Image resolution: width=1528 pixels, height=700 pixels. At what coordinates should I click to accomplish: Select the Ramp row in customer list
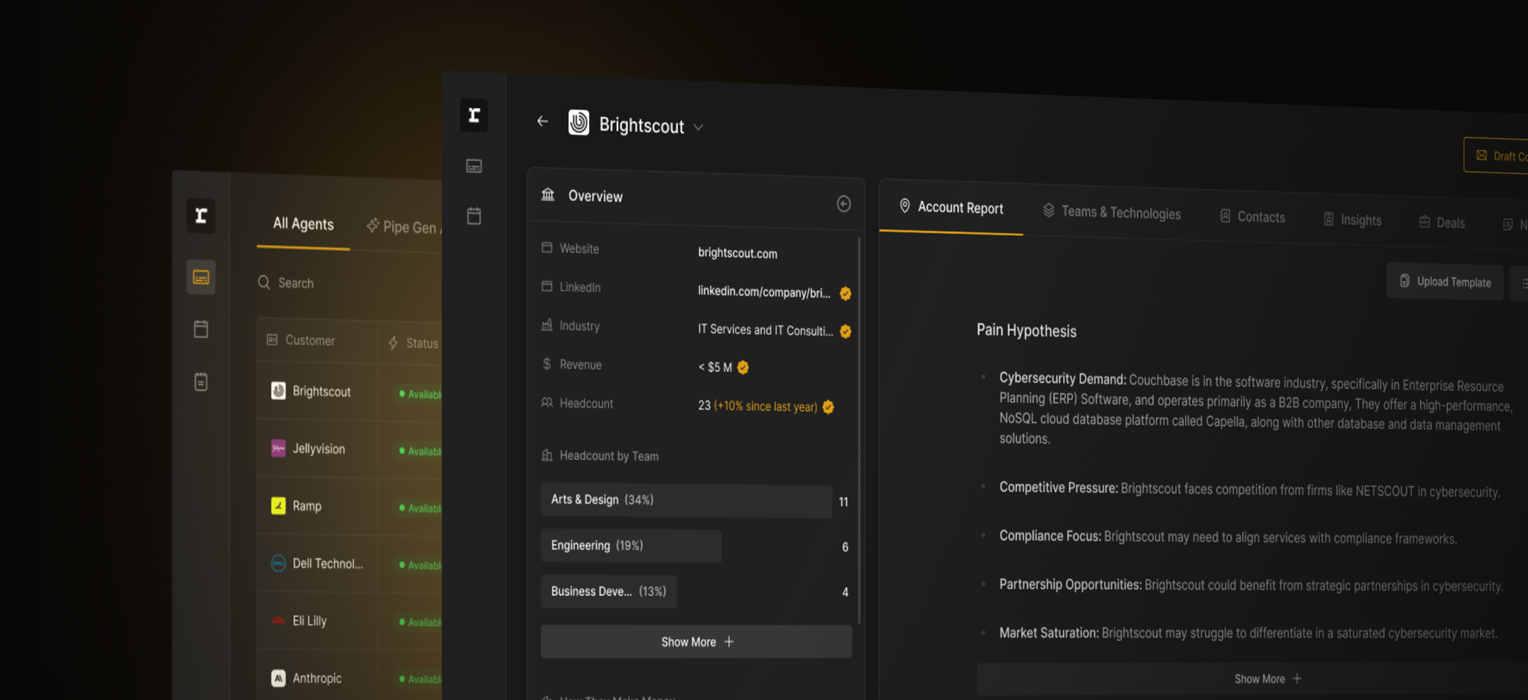pos(349,506)
